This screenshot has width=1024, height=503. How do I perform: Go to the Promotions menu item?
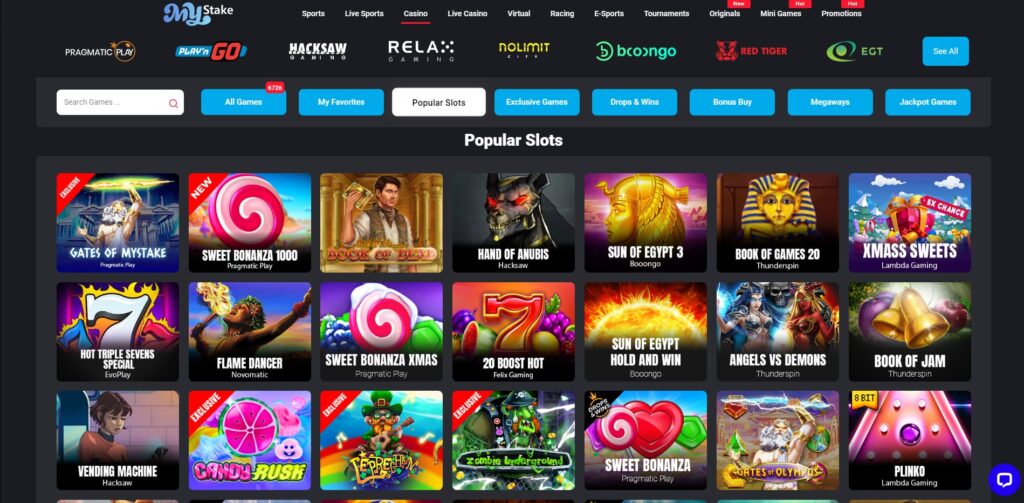pyautogui.click(x=841, y=14)
